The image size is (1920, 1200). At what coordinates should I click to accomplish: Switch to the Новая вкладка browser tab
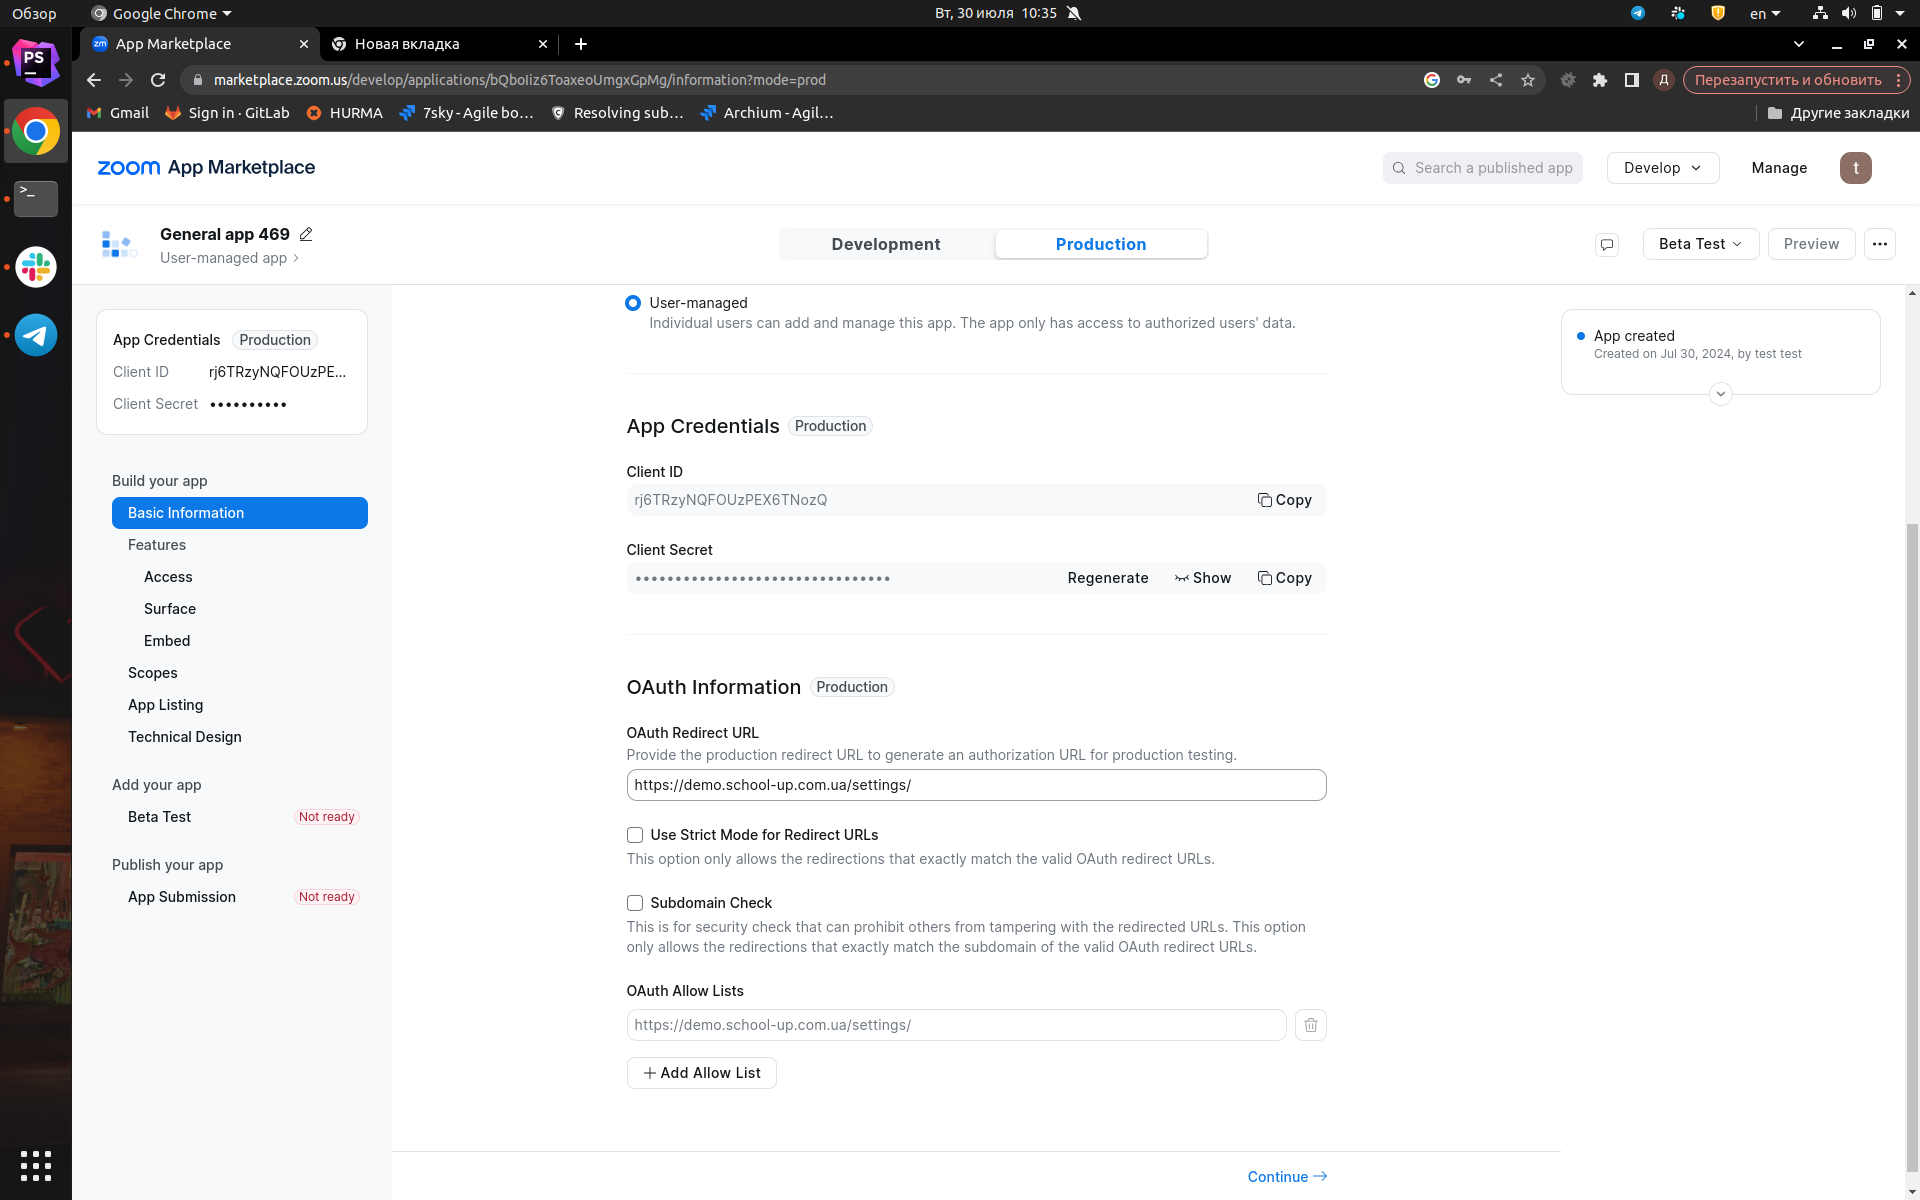(x=440, y=44)
